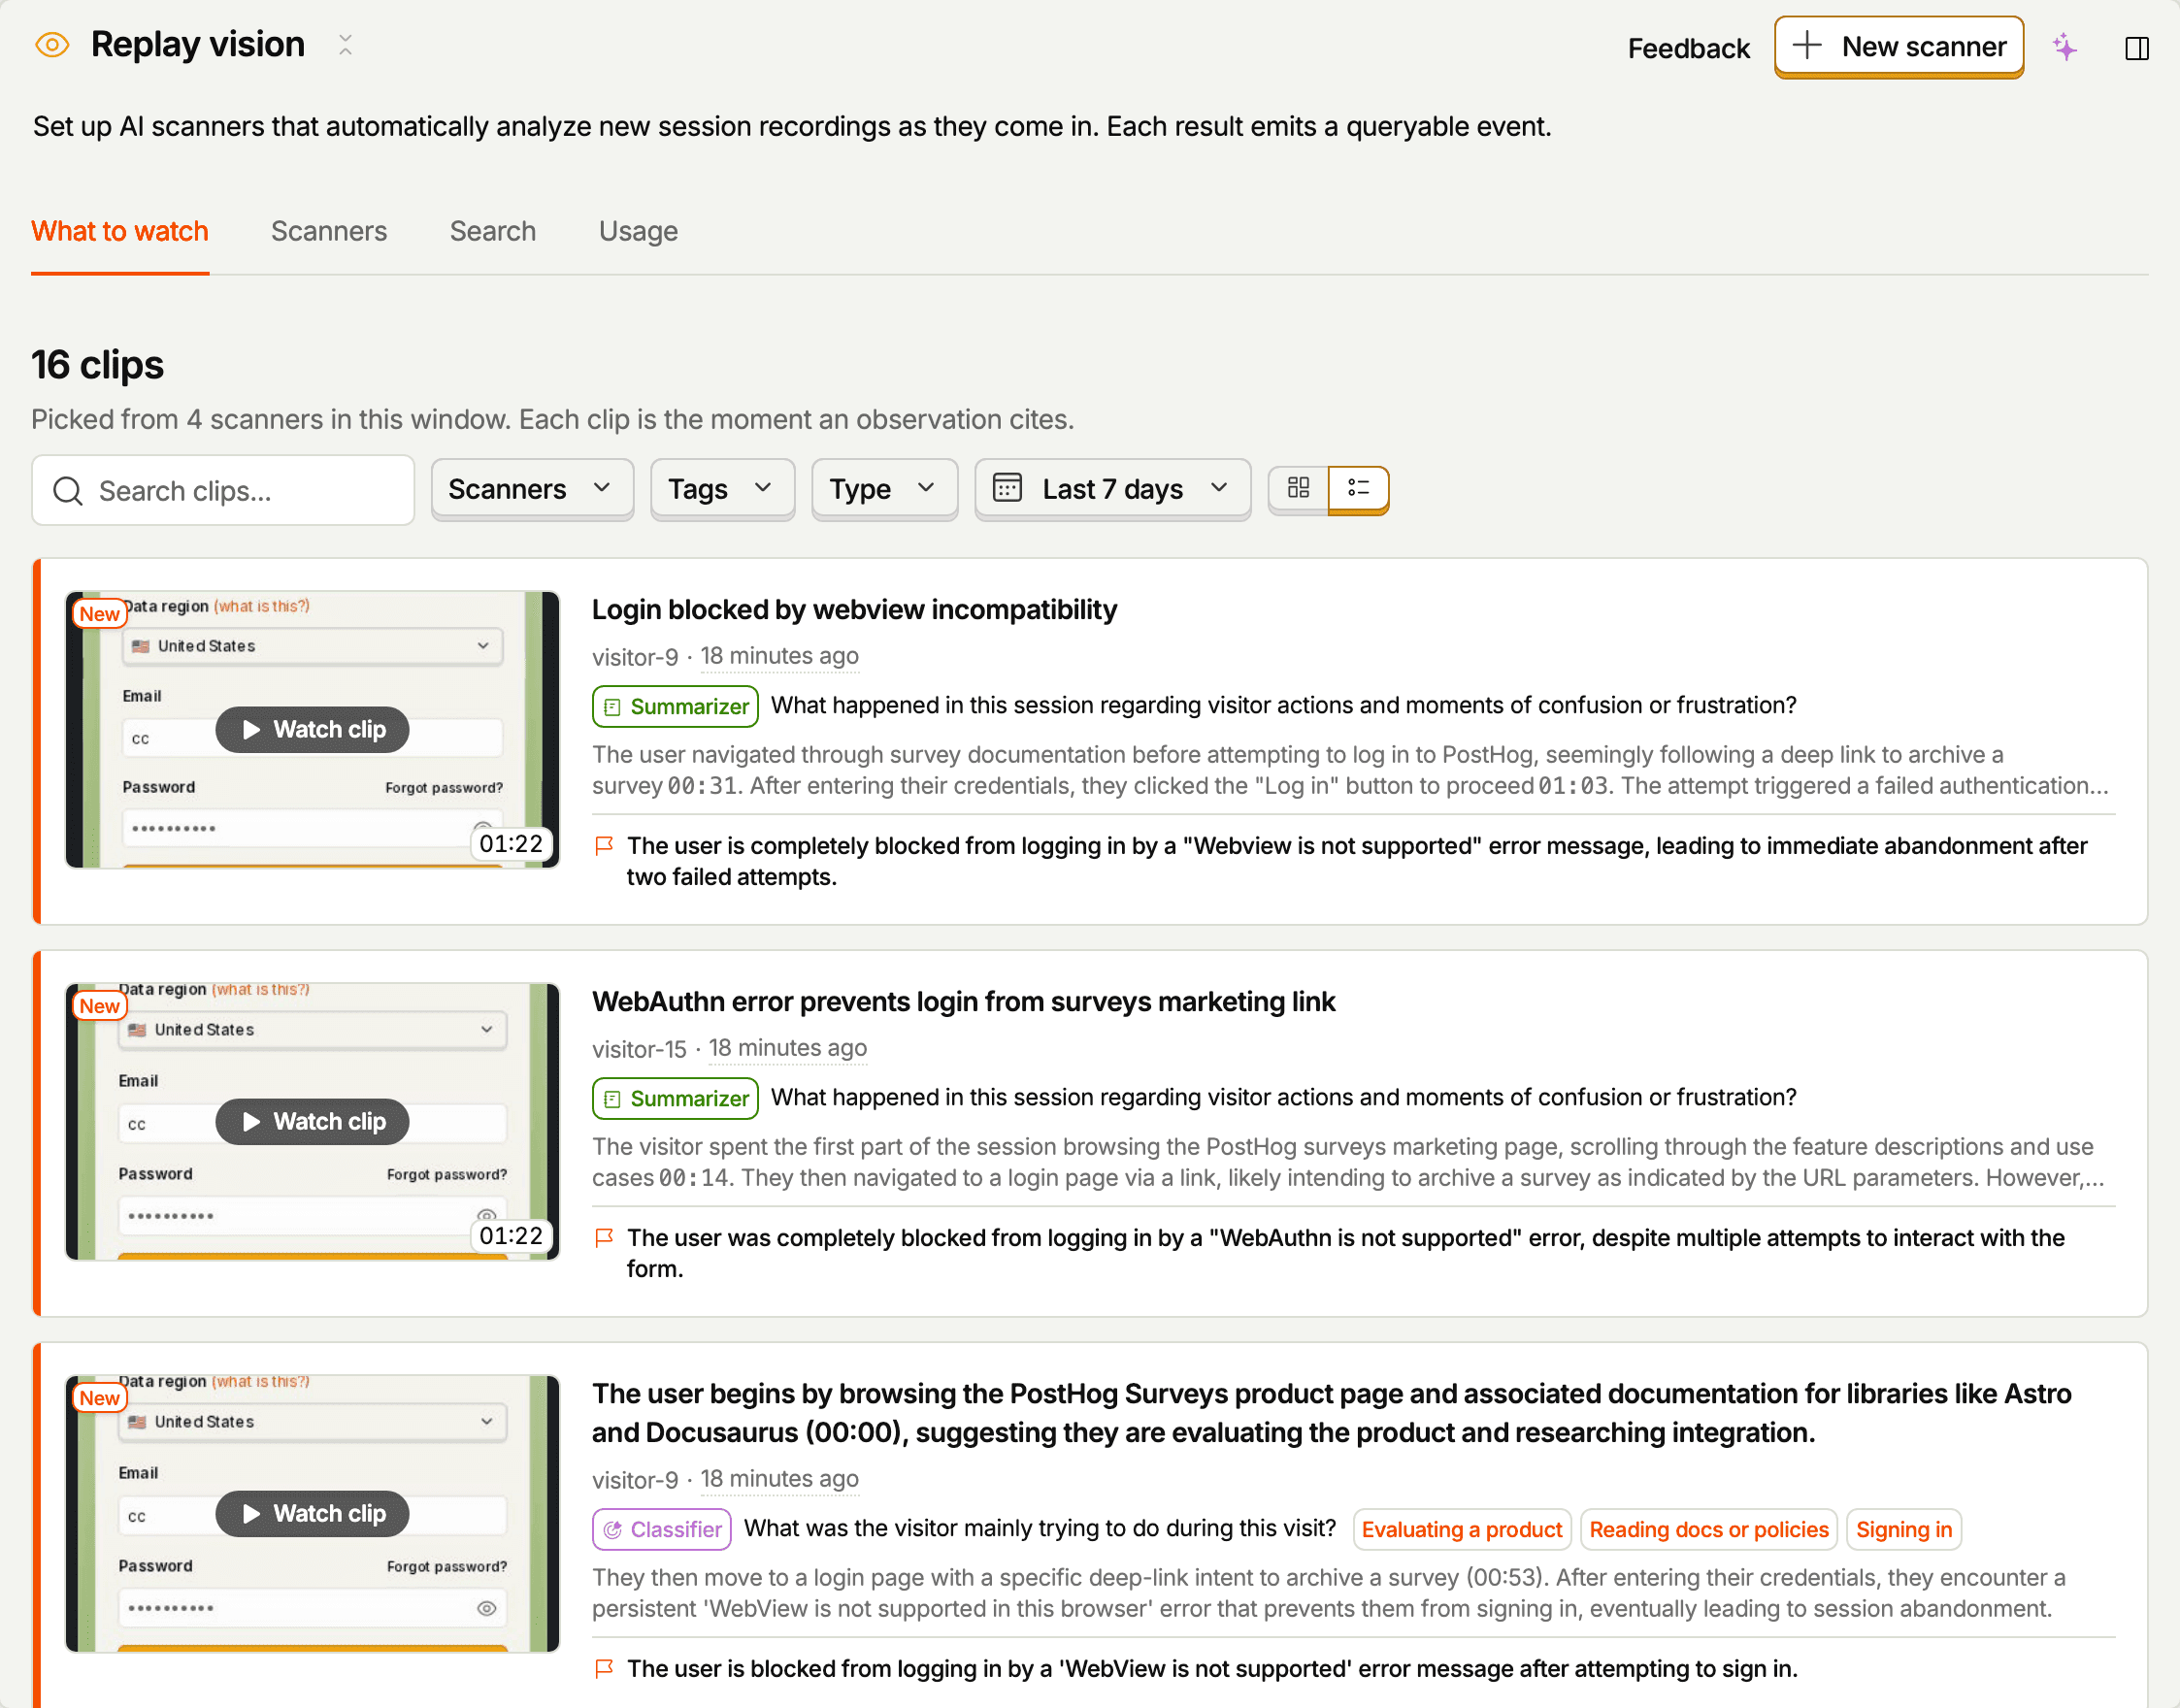Screen dimensions: 2180x1708
Task: Switch to the Scanners tab
Action: (329, 231)
